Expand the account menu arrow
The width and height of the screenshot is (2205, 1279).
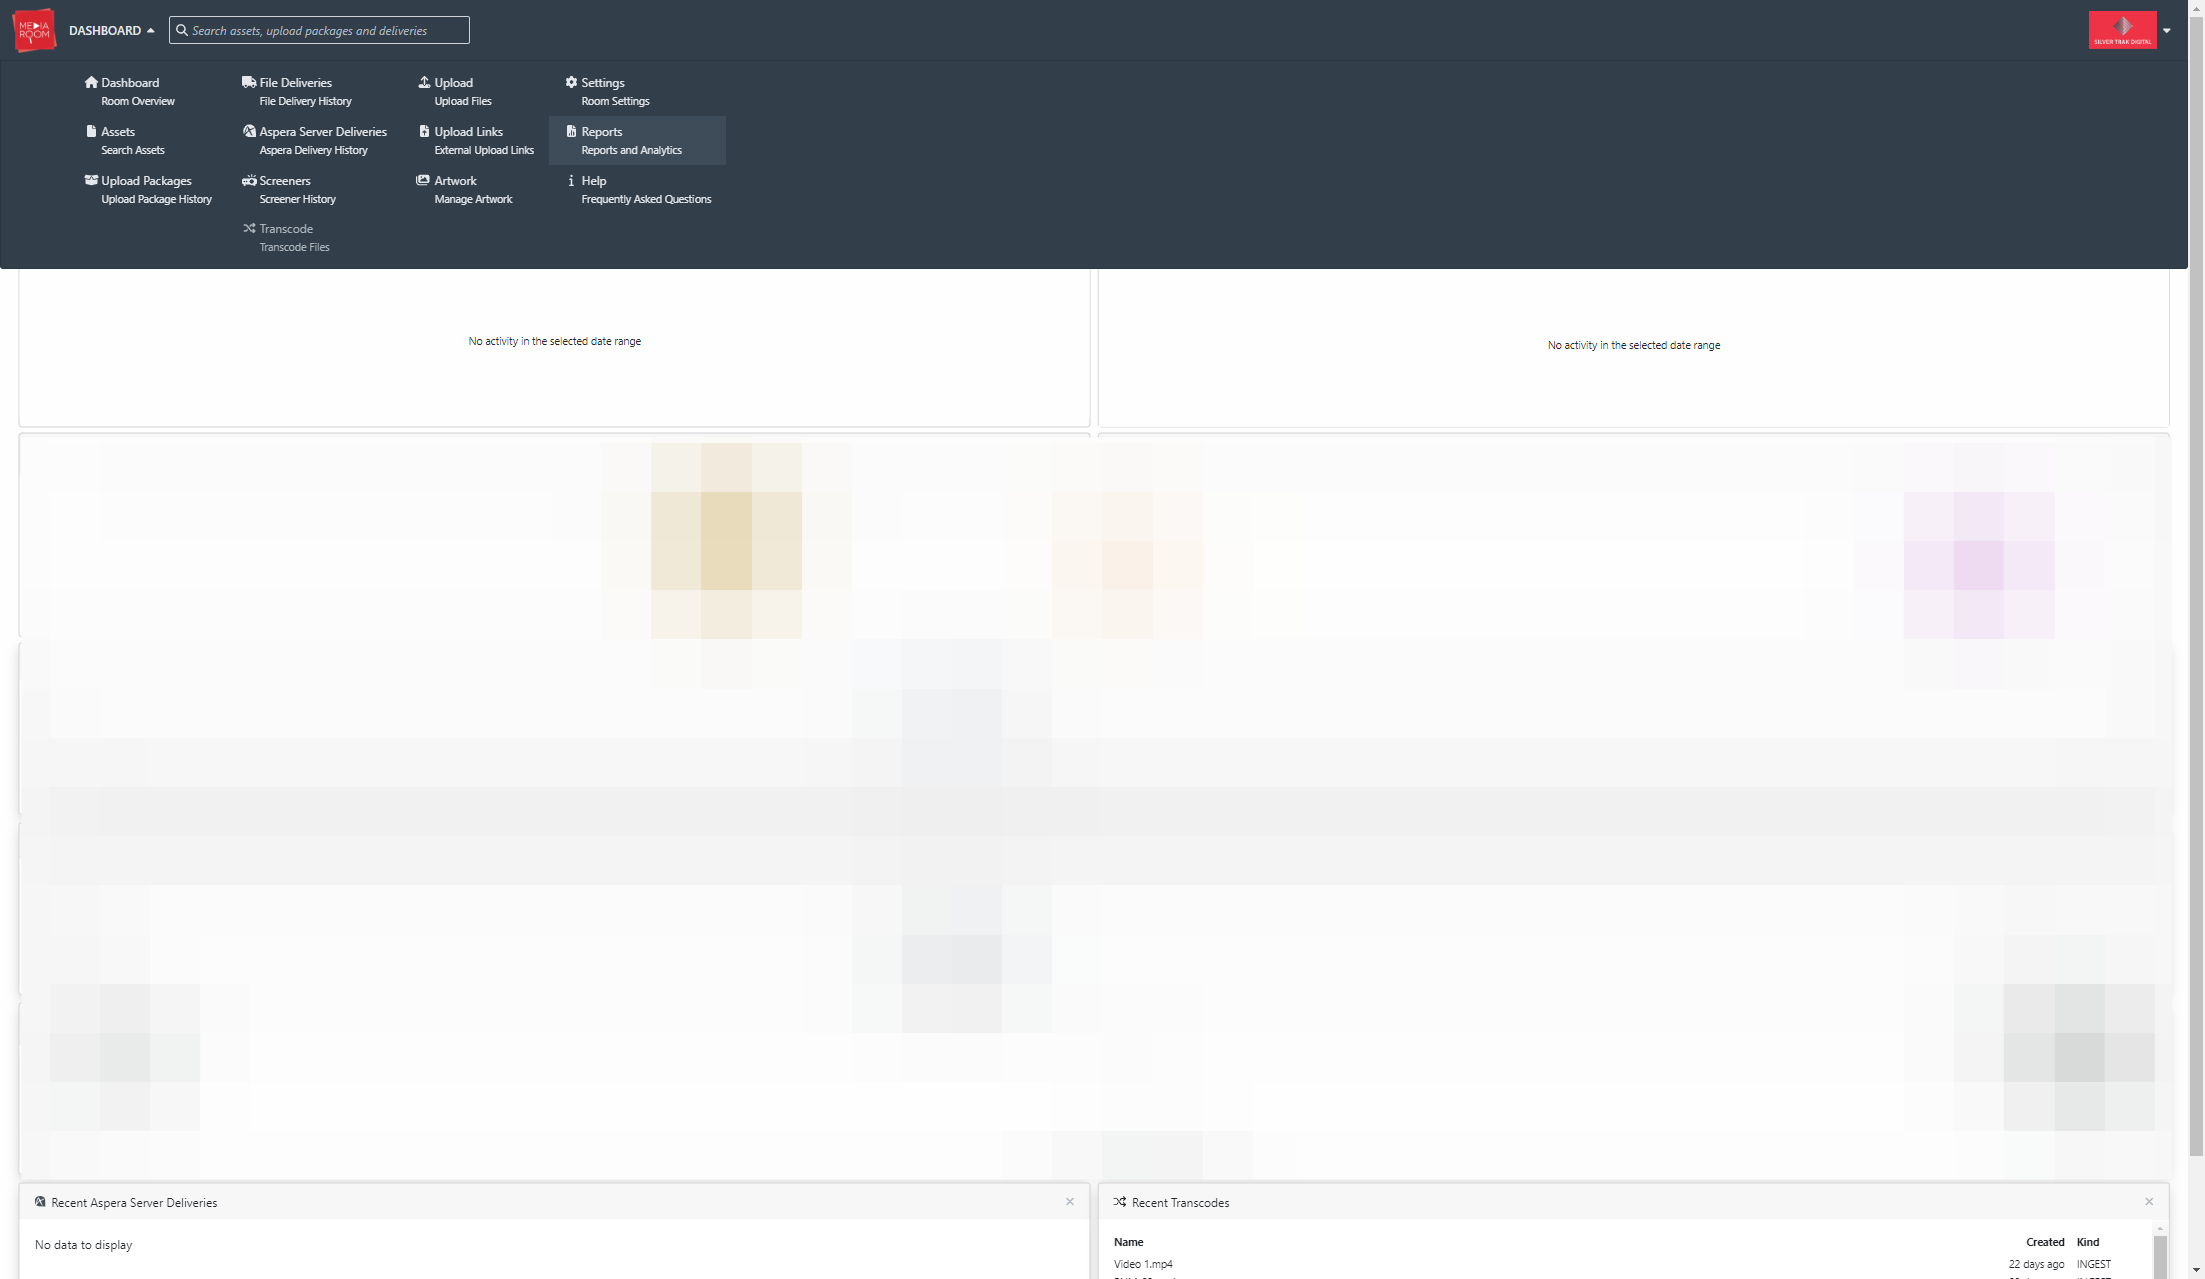coord(2167,31)
